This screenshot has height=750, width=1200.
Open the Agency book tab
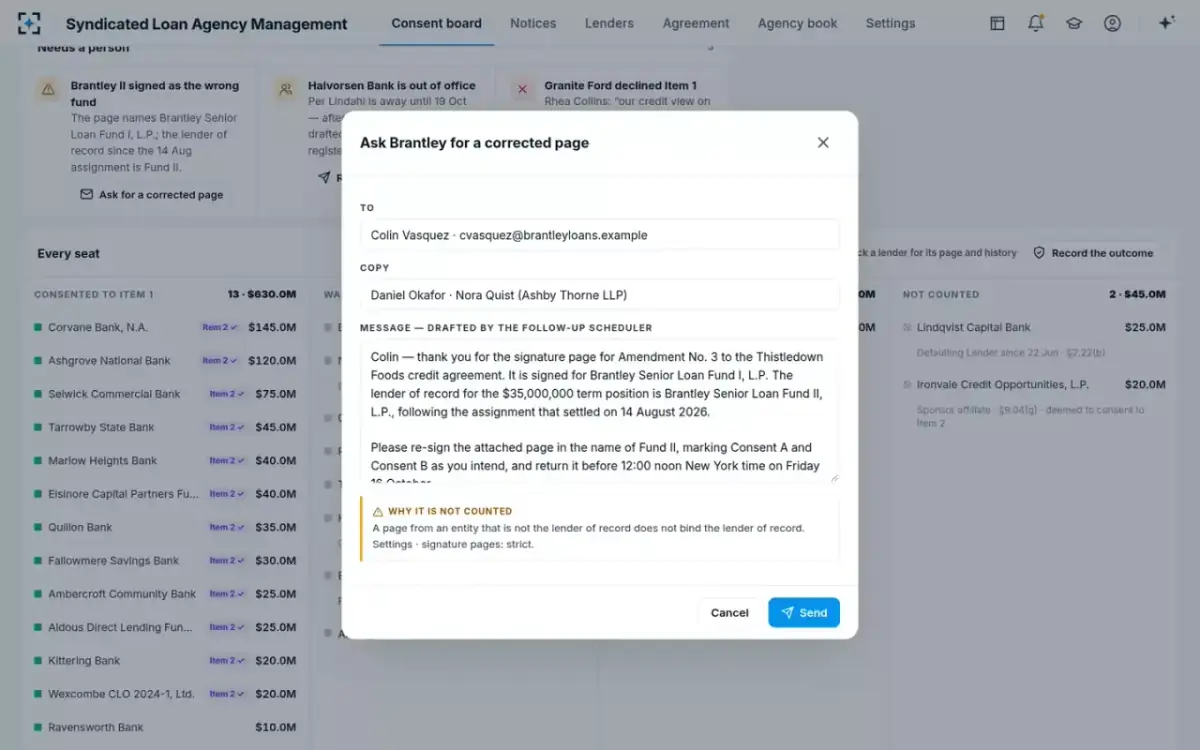797,23
